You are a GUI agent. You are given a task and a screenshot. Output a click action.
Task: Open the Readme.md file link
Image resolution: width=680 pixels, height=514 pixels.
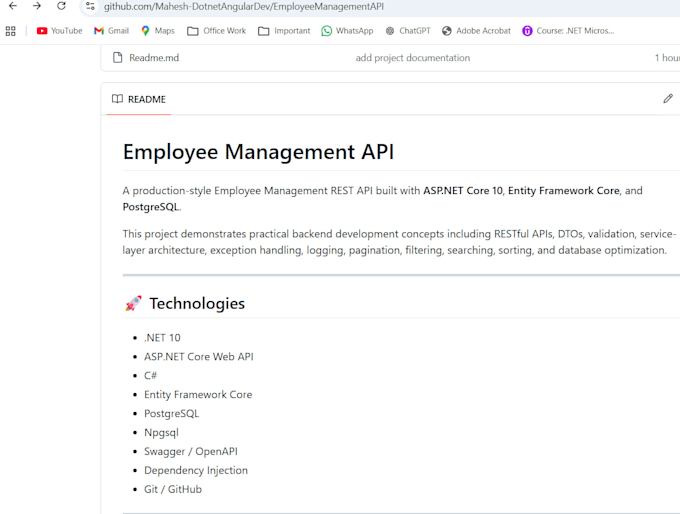pyautogui.click(x=154, y=58)
